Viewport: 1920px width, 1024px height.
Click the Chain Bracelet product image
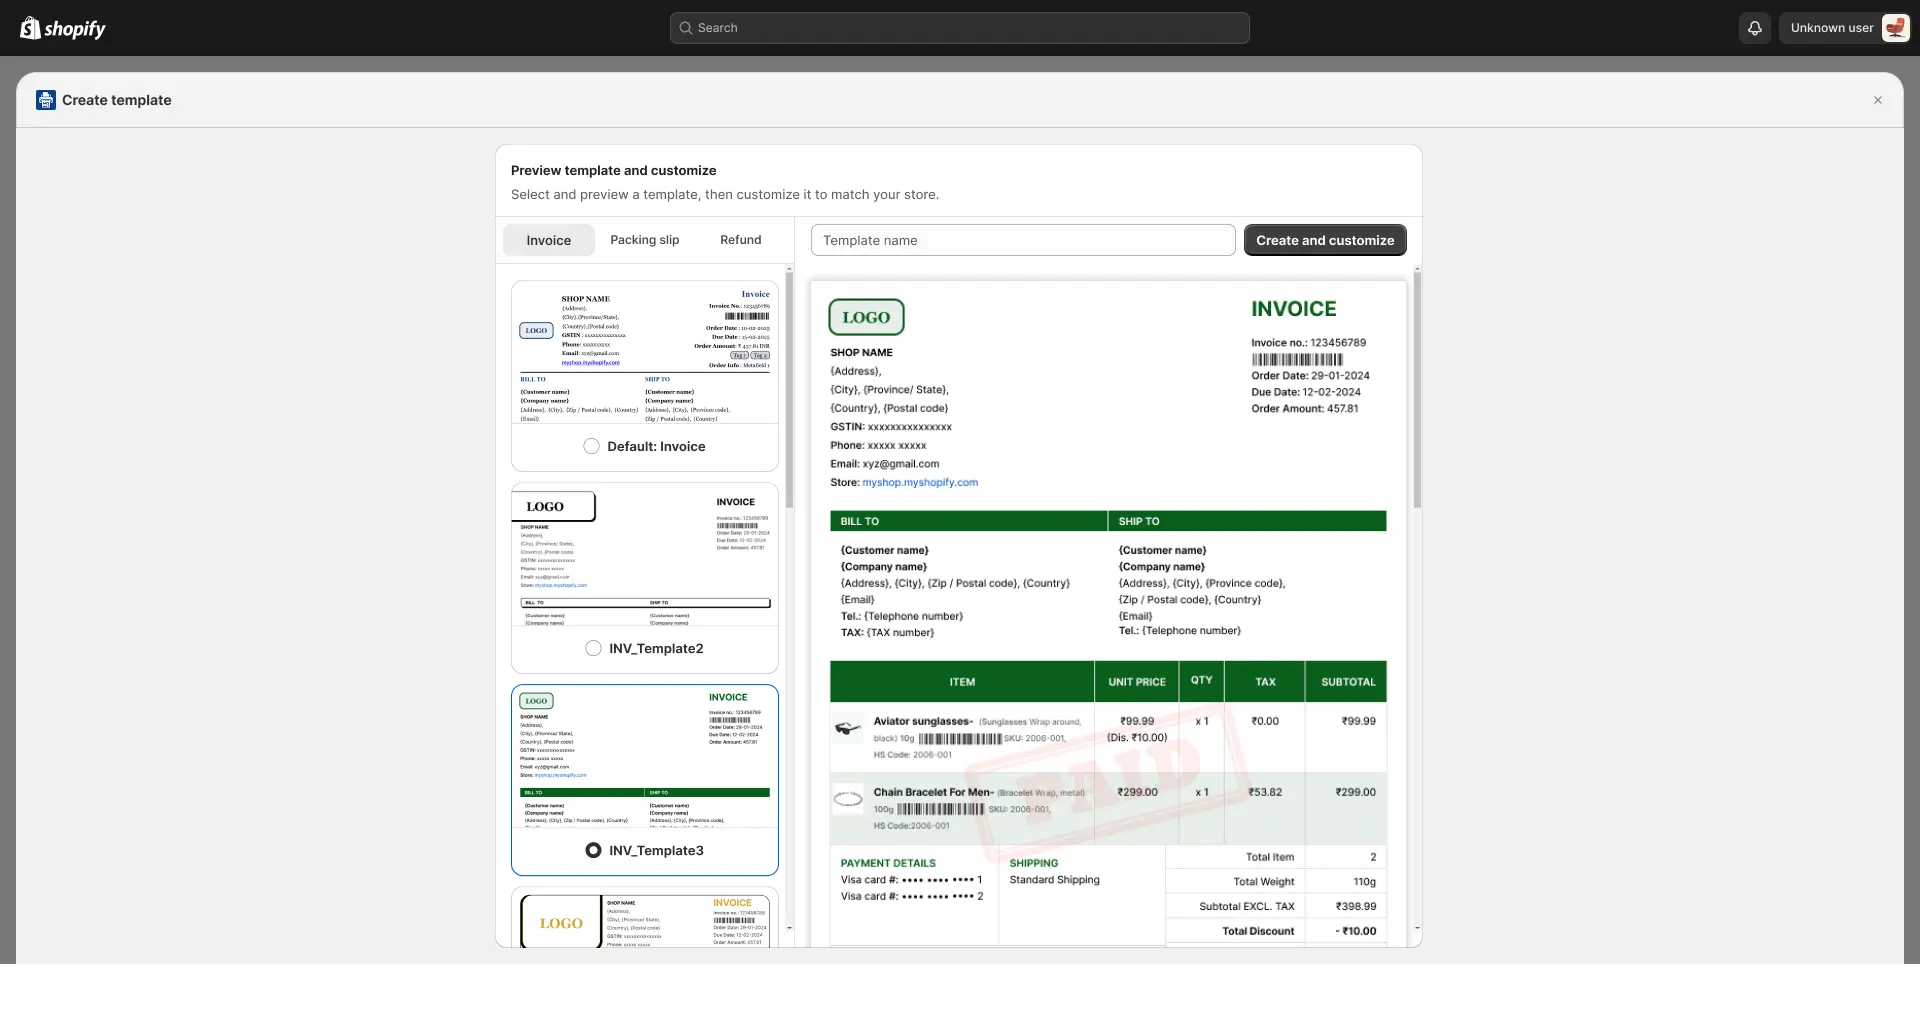click(848, 799)
